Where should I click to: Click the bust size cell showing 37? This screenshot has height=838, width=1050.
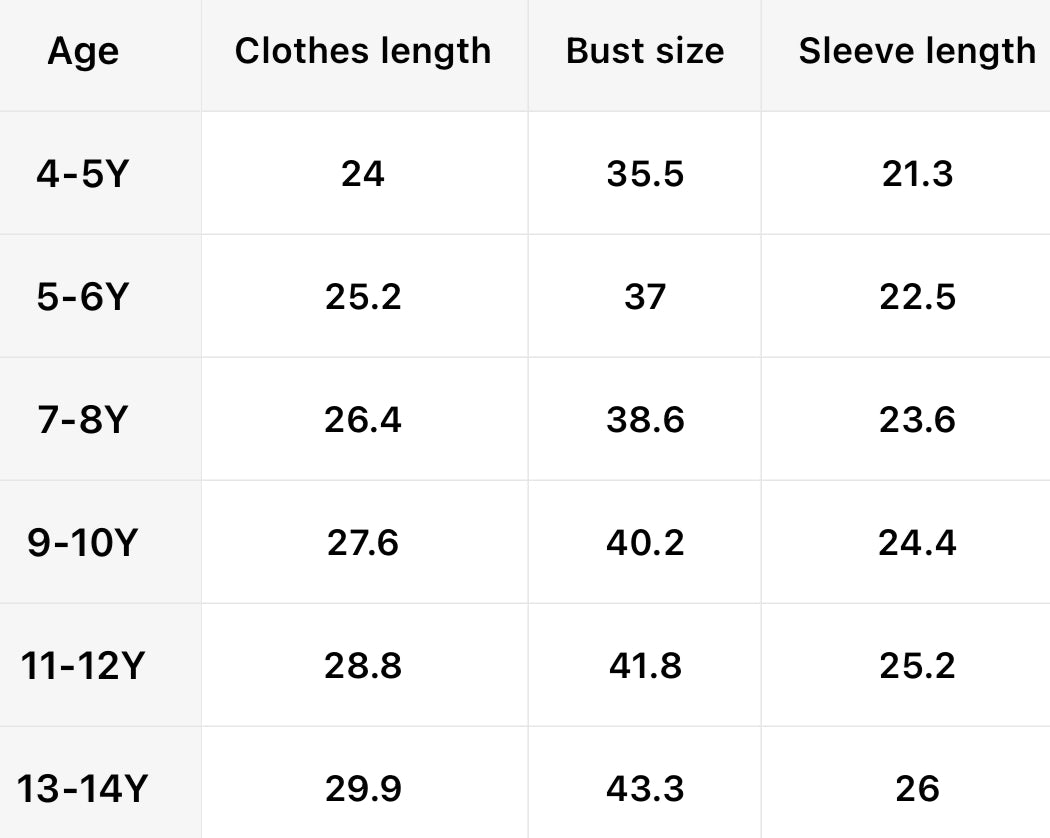645,297
